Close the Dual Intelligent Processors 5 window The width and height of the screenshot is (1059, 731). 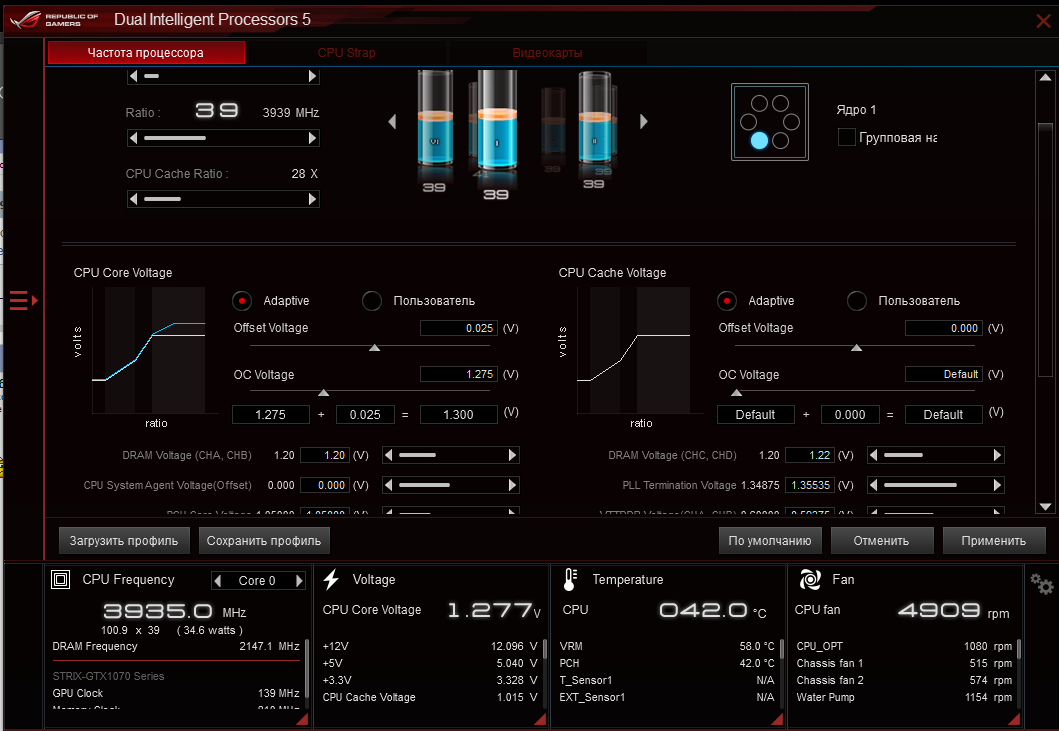(x=1043, y=21)
